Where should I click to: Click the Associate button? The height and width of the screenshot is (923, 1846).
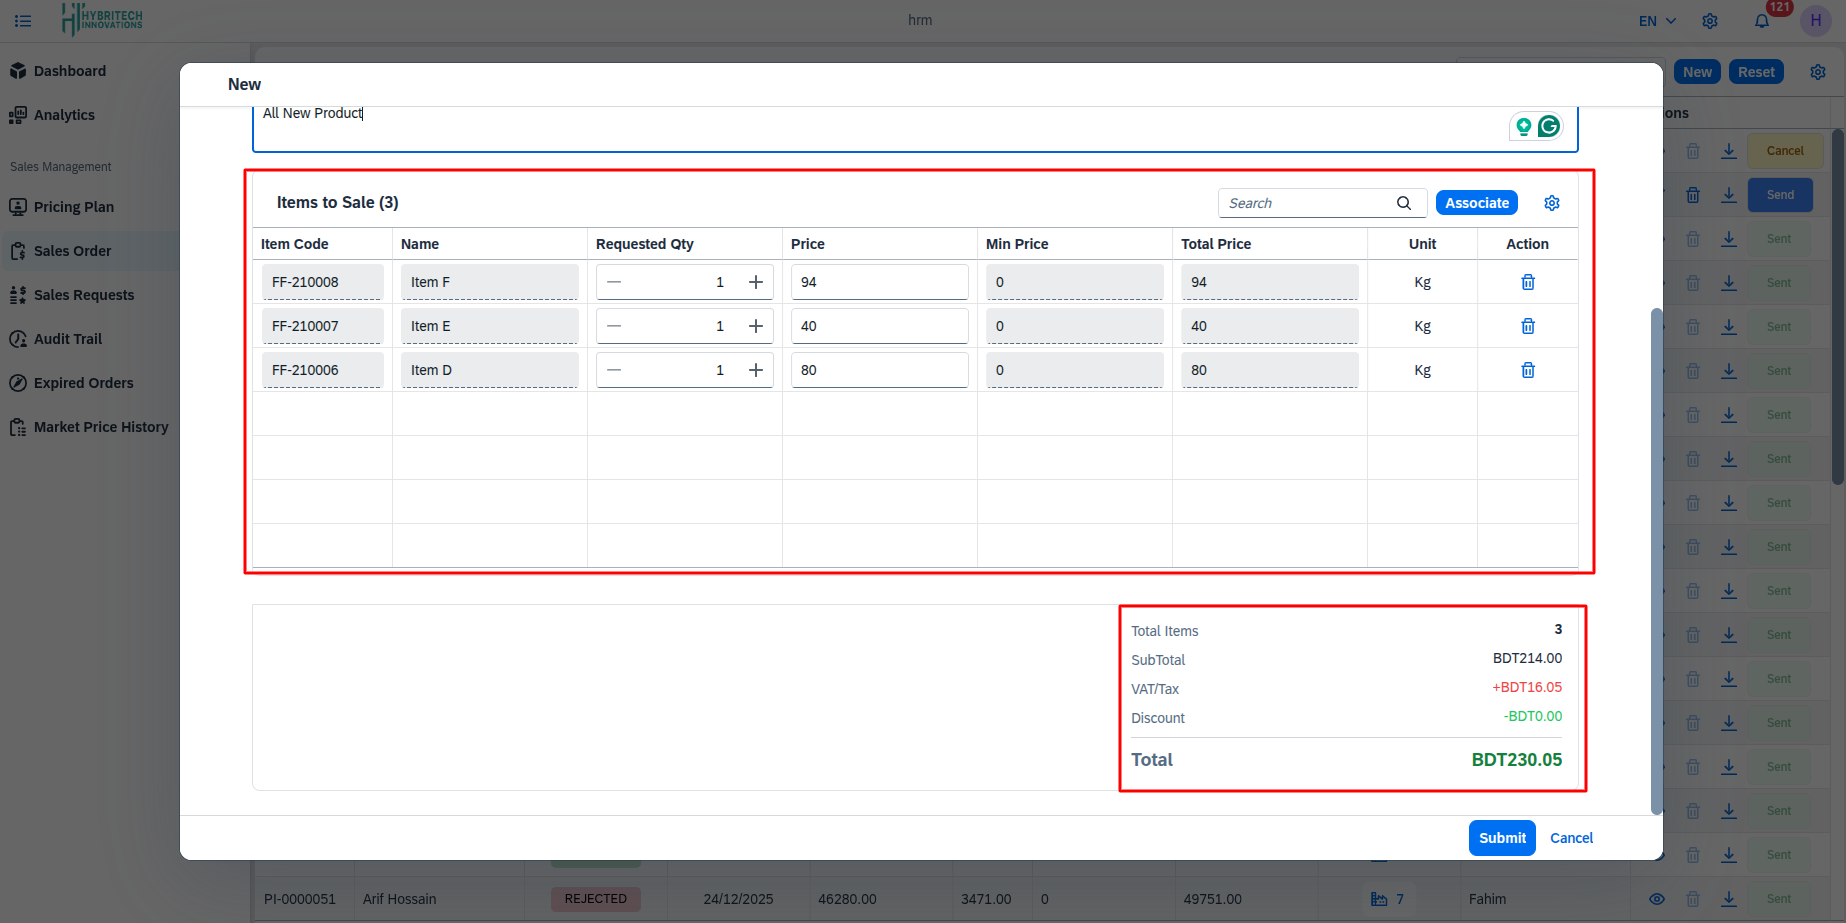coord(1476,202)
